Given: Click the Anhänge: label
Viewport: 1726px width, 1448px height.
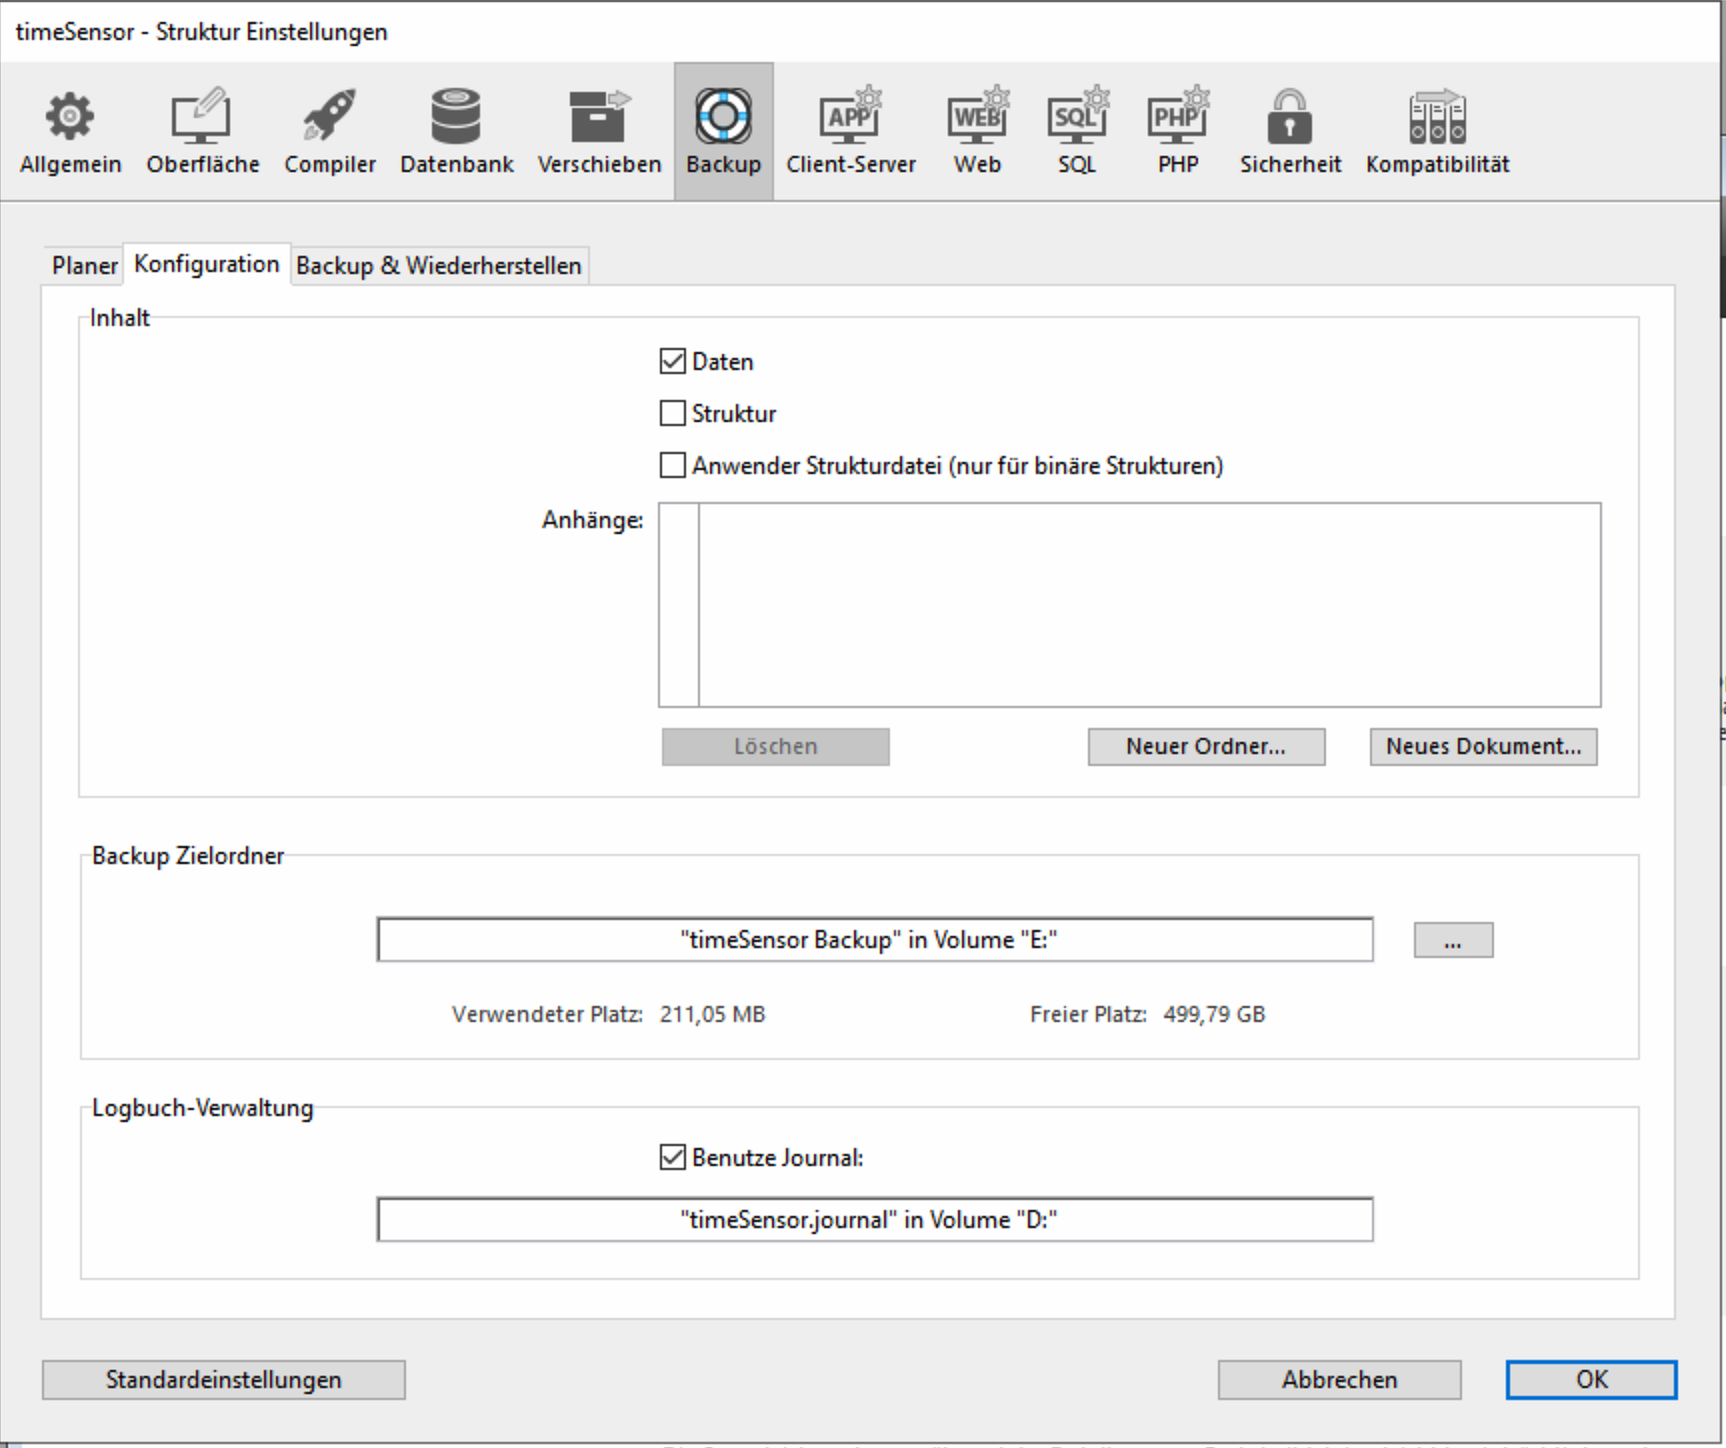Looking at the screenshot, I should [x=592, y=520].
